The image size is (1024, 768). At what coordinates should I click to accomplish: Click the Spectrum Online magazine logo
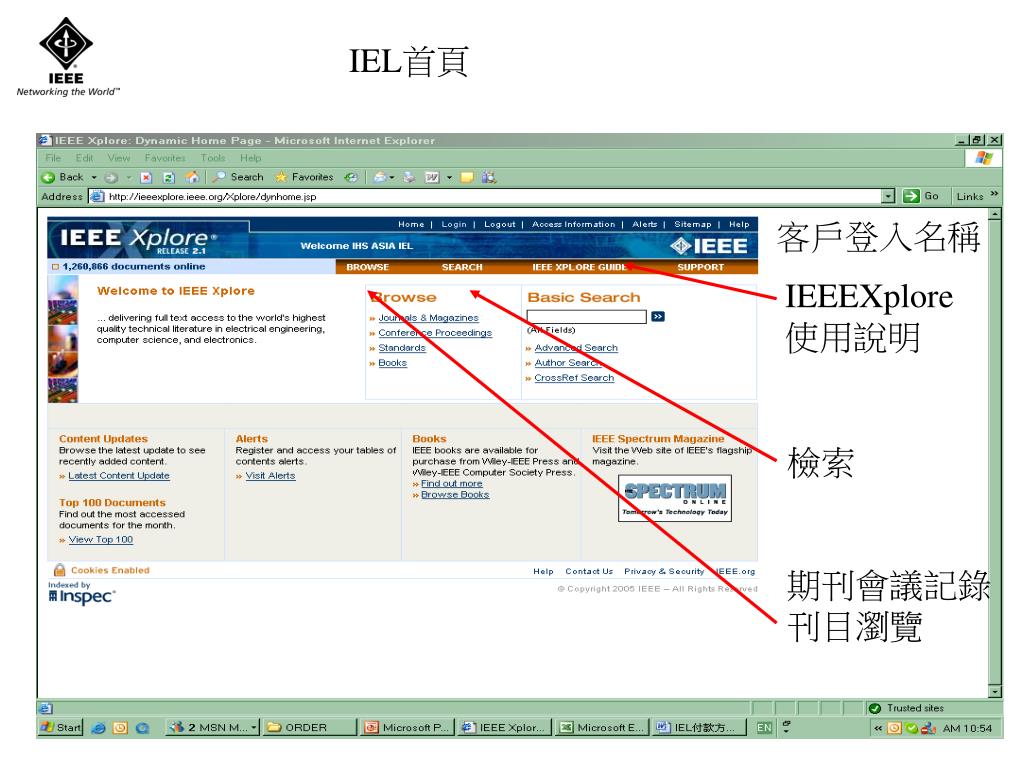pyautogui.click(x=675, y=498)
